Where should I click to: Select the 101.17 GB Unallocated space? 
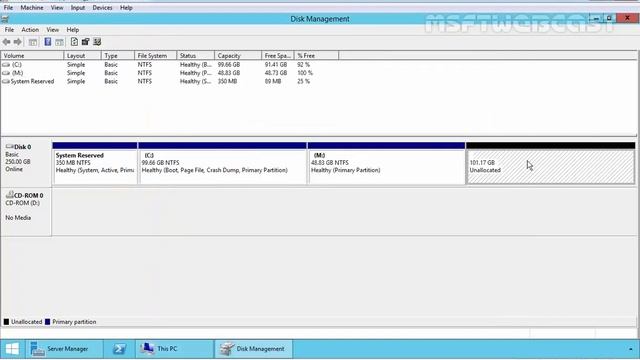coord(551,163)
